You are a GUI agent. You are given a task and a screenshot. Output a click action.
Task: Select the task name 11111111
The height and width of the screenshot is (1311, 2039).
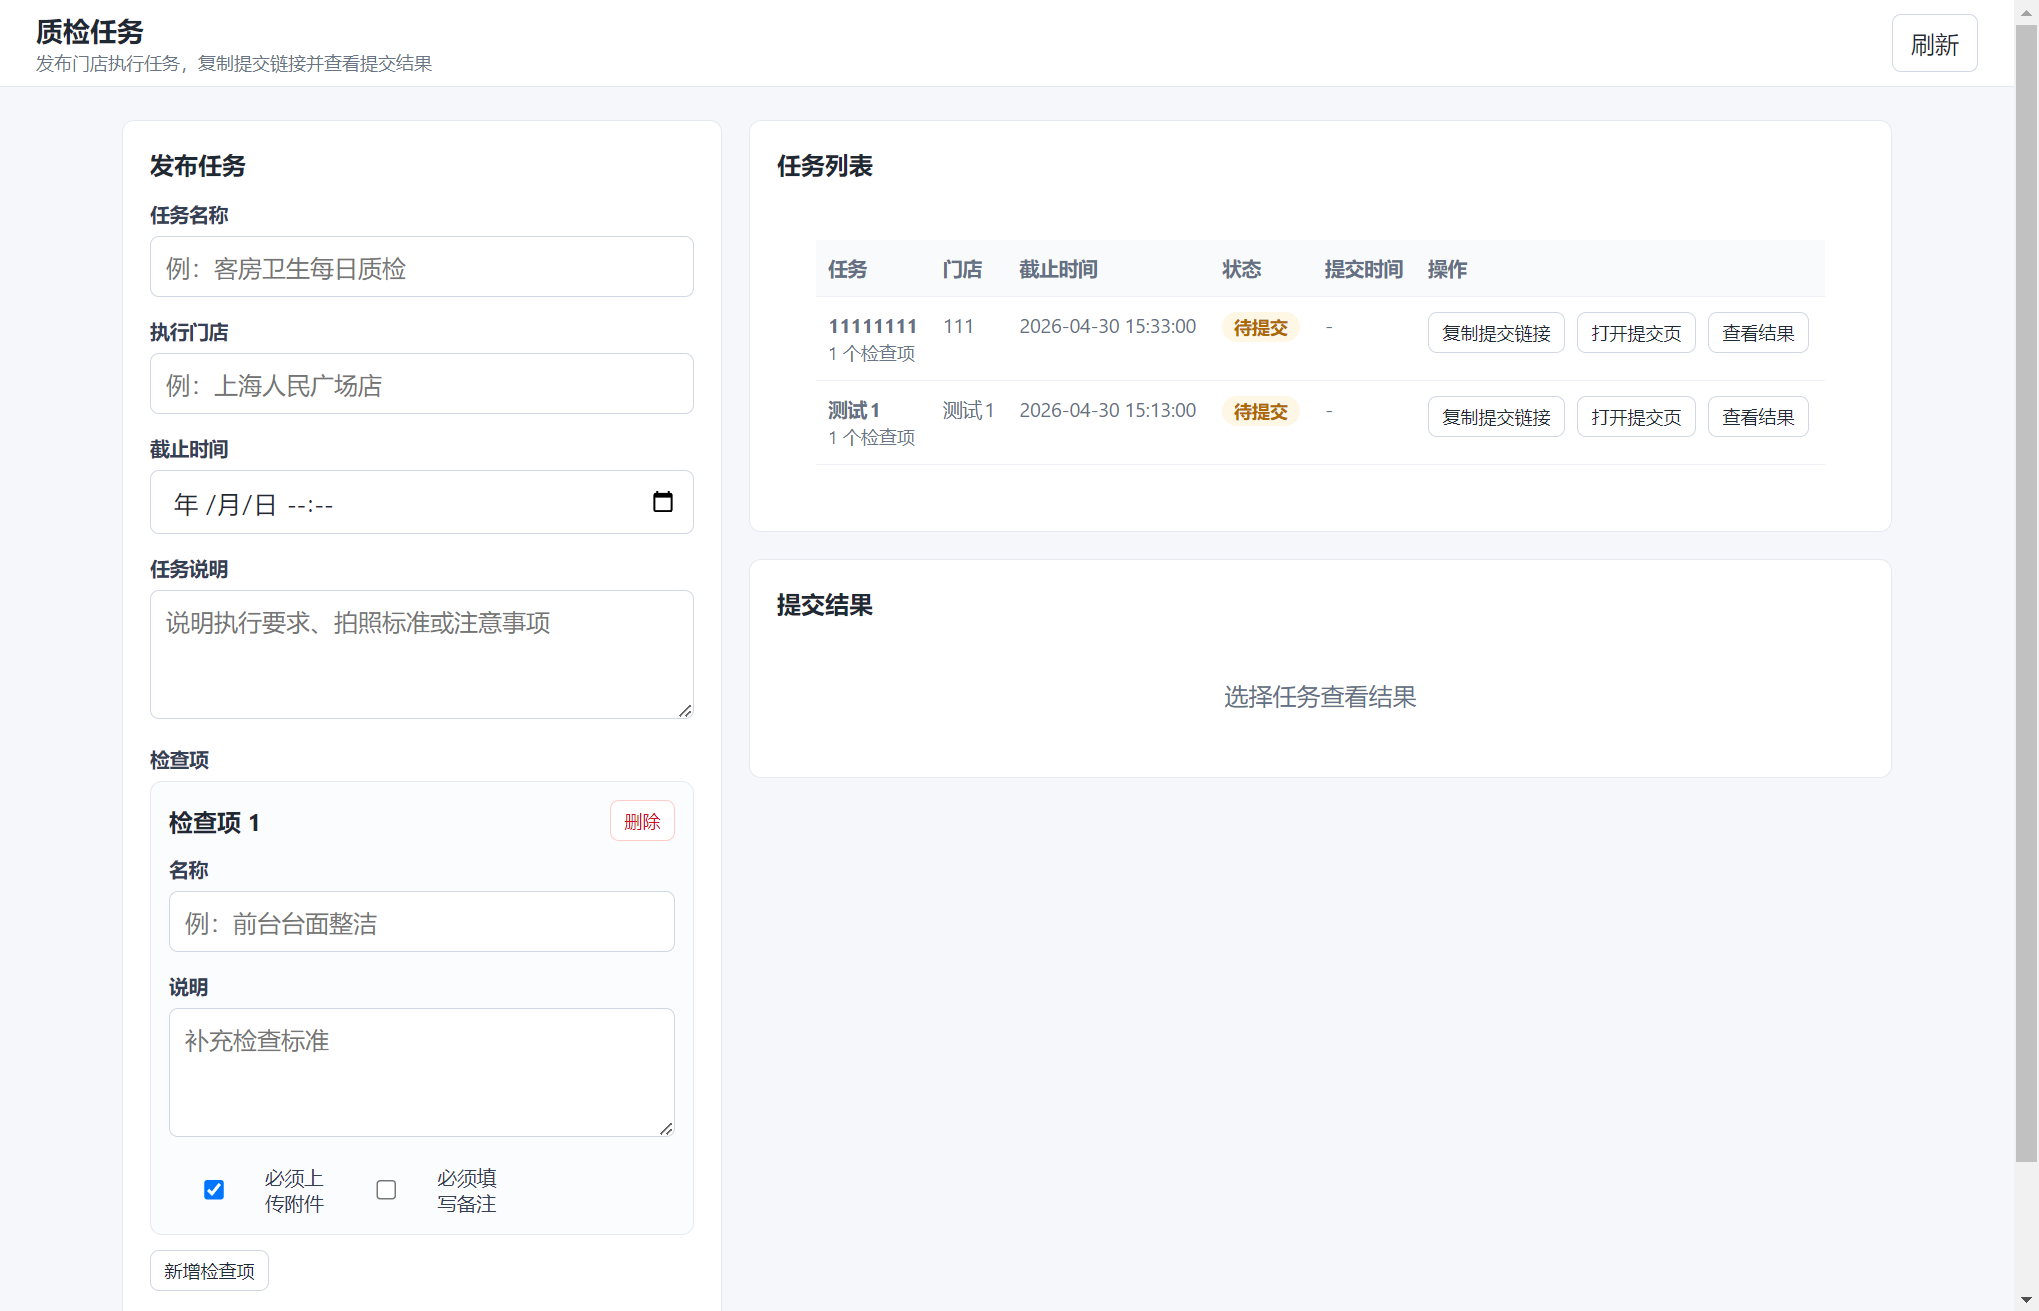872,326
